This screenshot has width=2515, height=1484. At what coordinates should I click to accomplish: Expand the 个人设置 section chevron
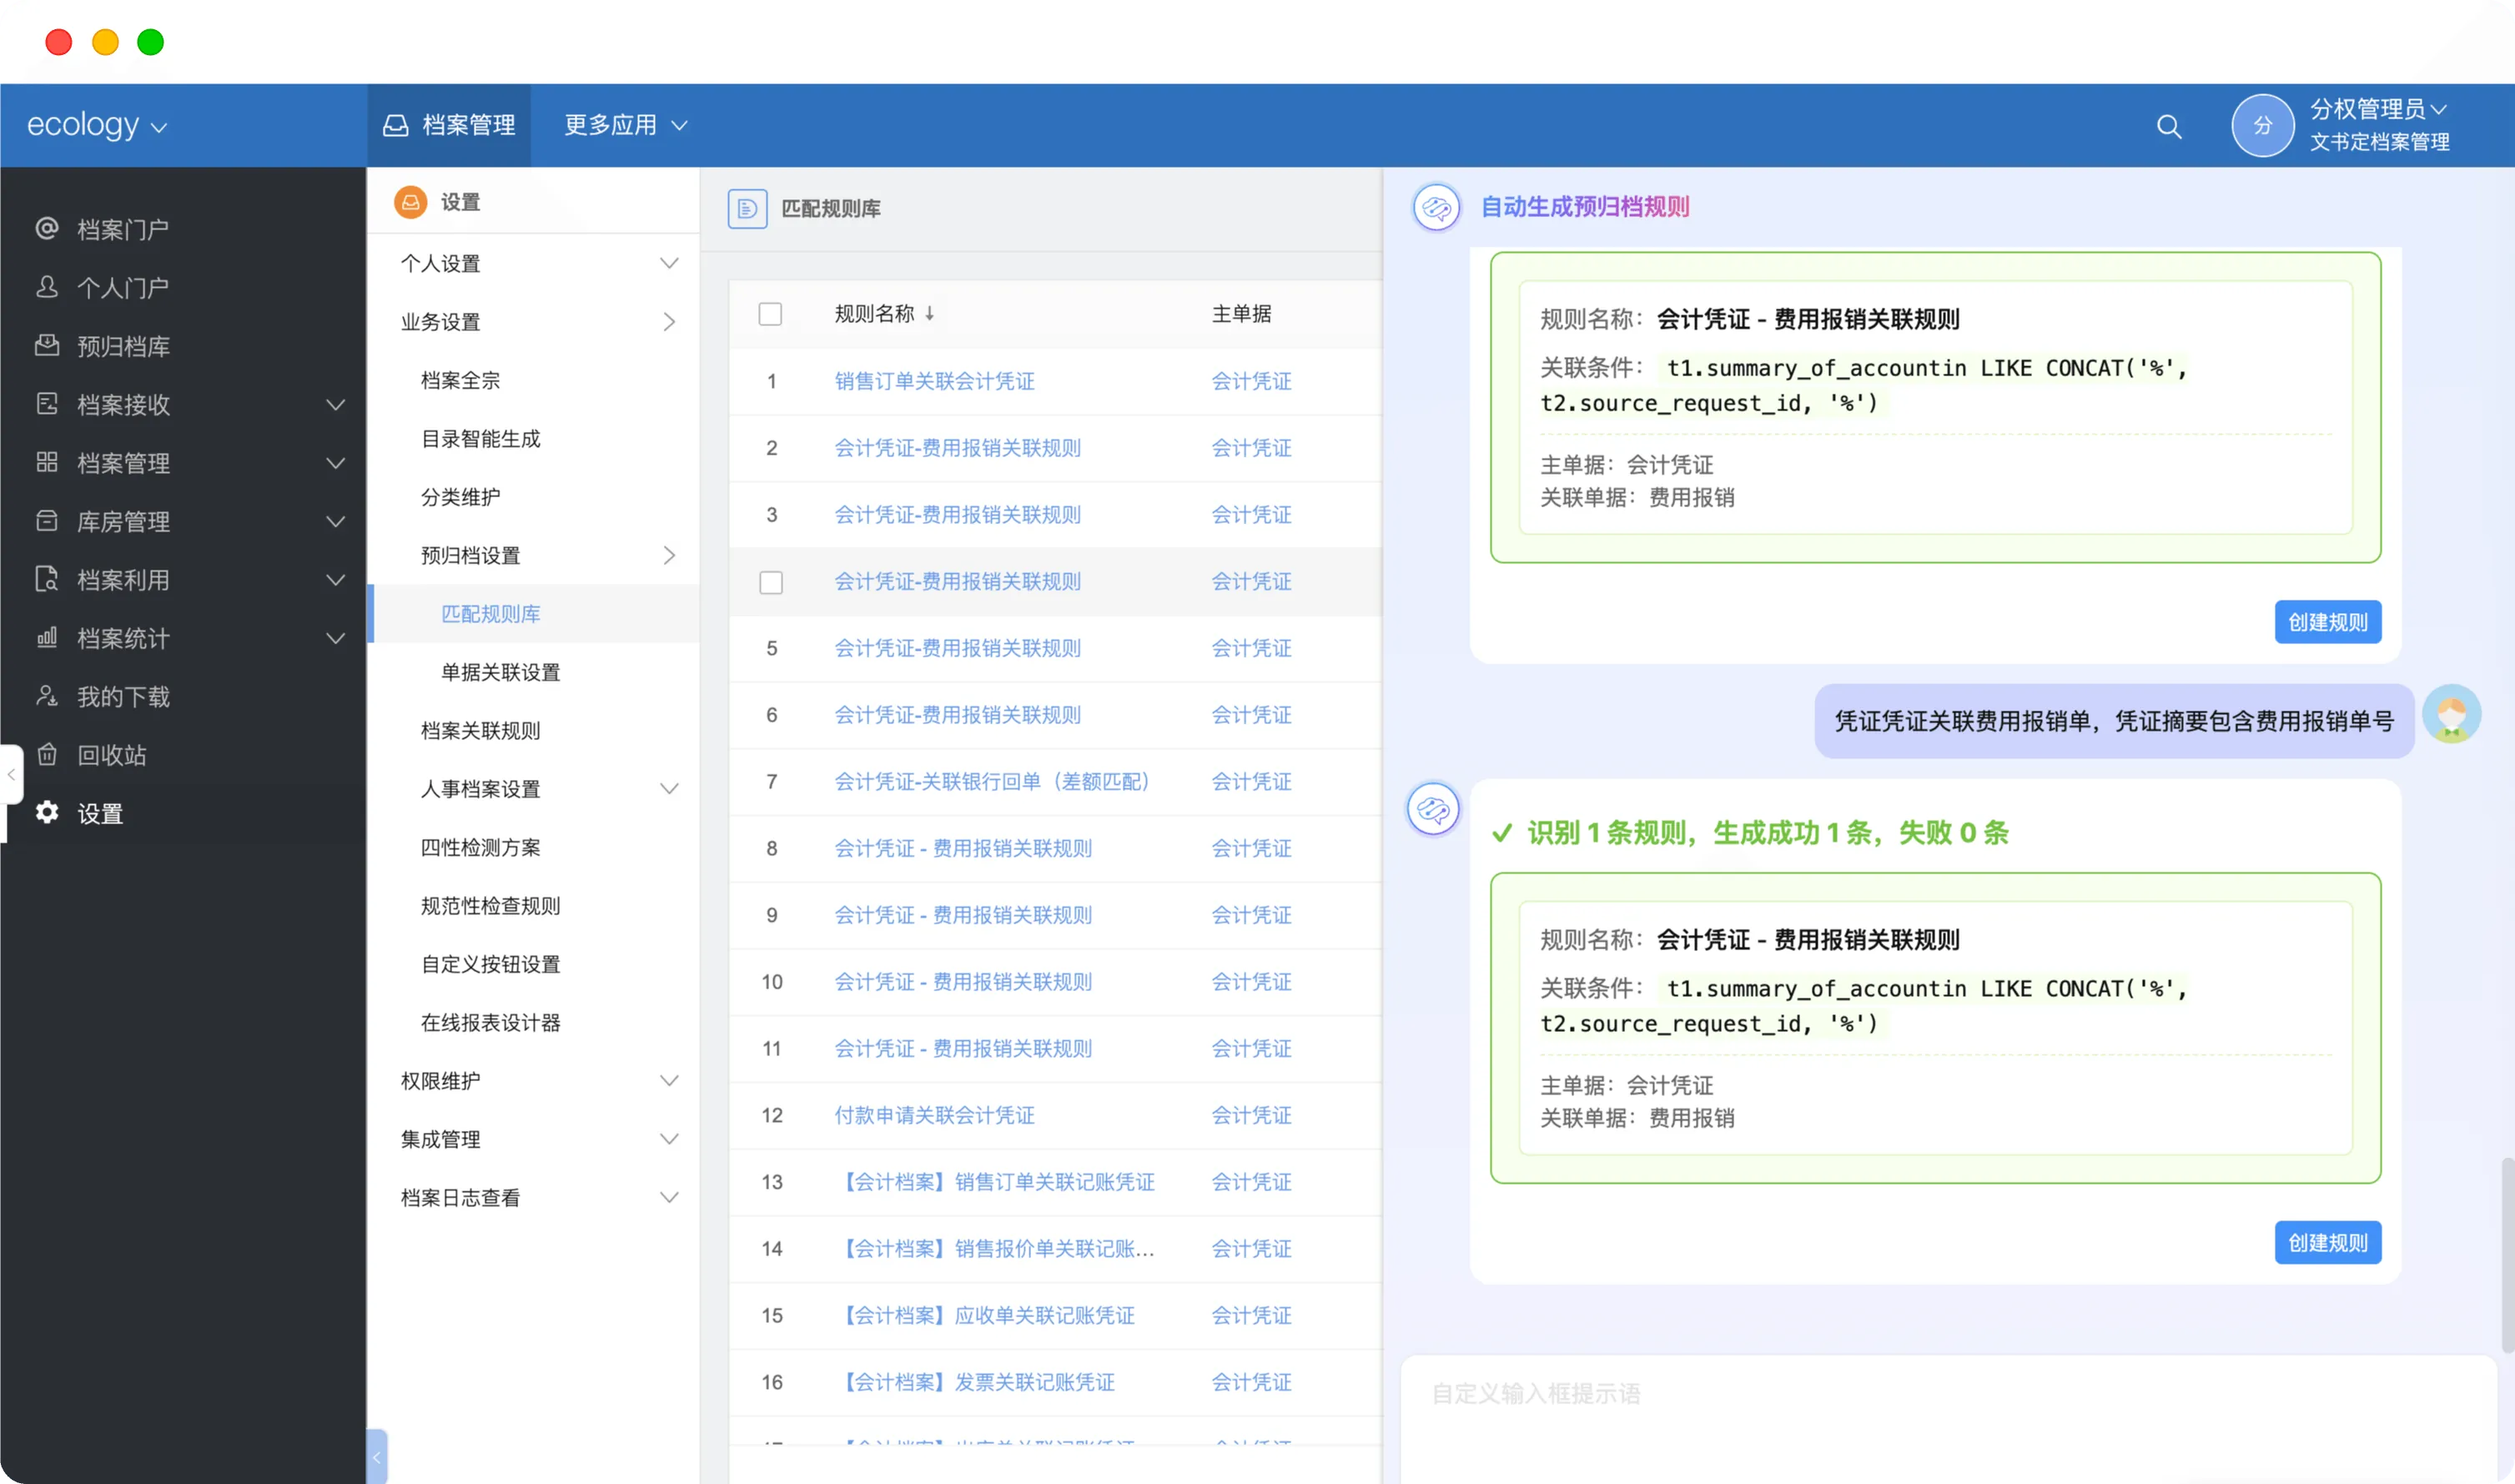click(x=669, y=263)
